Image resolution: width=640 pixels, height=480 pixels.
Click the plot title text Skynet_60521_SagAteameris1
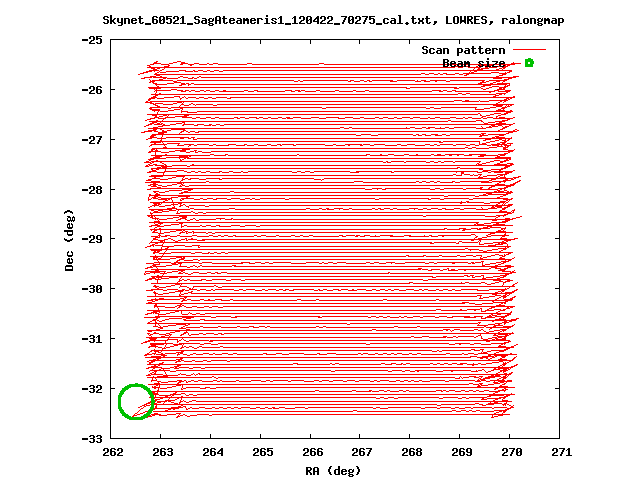point(193,20)
